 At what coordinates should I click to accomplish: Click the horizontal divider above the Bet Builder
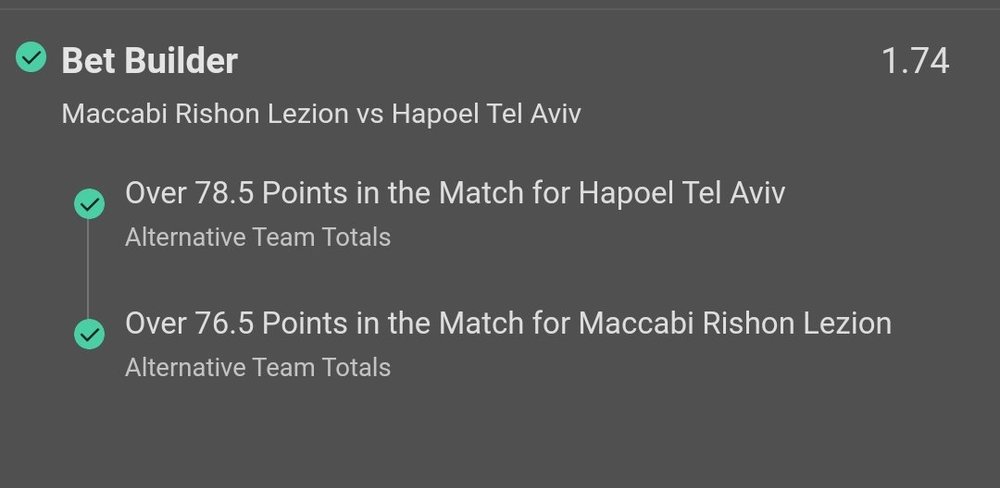500,9
